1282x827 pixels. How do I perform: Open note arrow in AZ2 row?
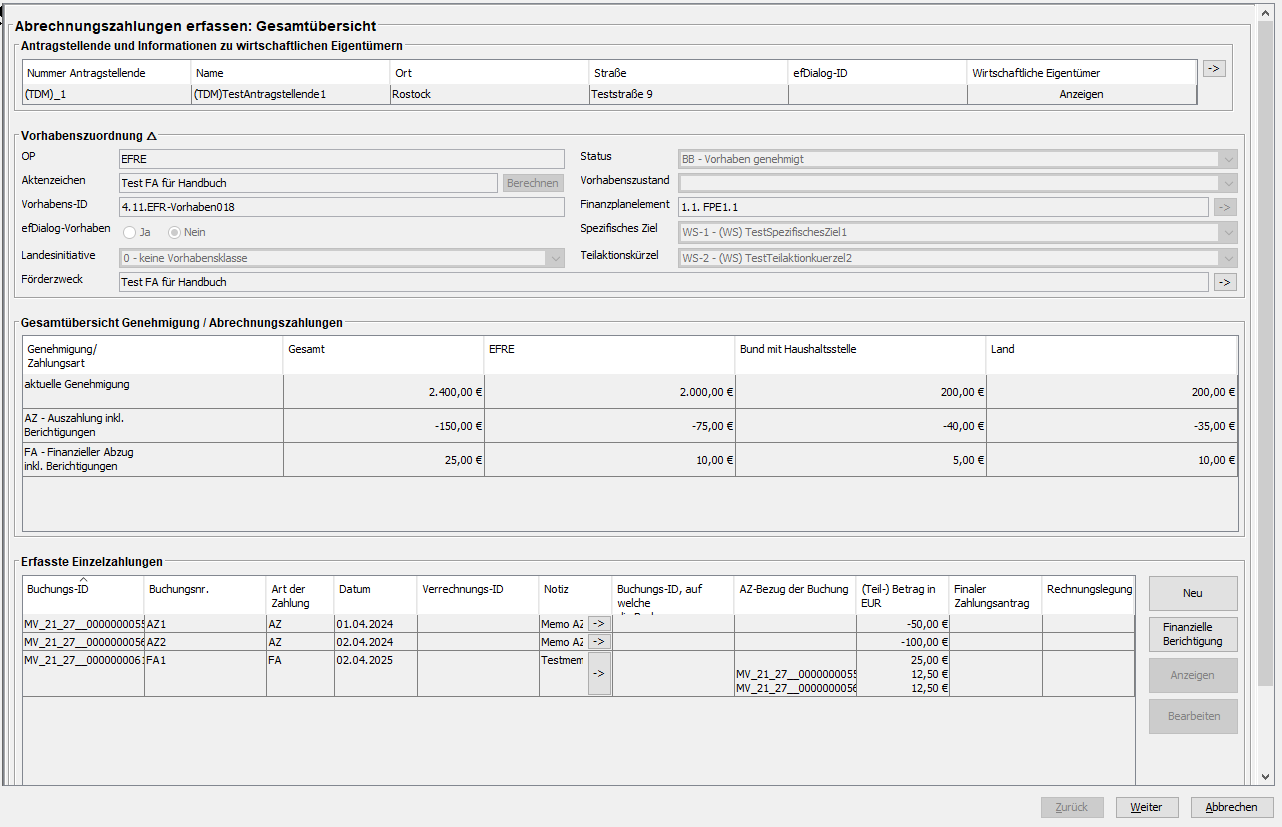(x=599, y=641)
